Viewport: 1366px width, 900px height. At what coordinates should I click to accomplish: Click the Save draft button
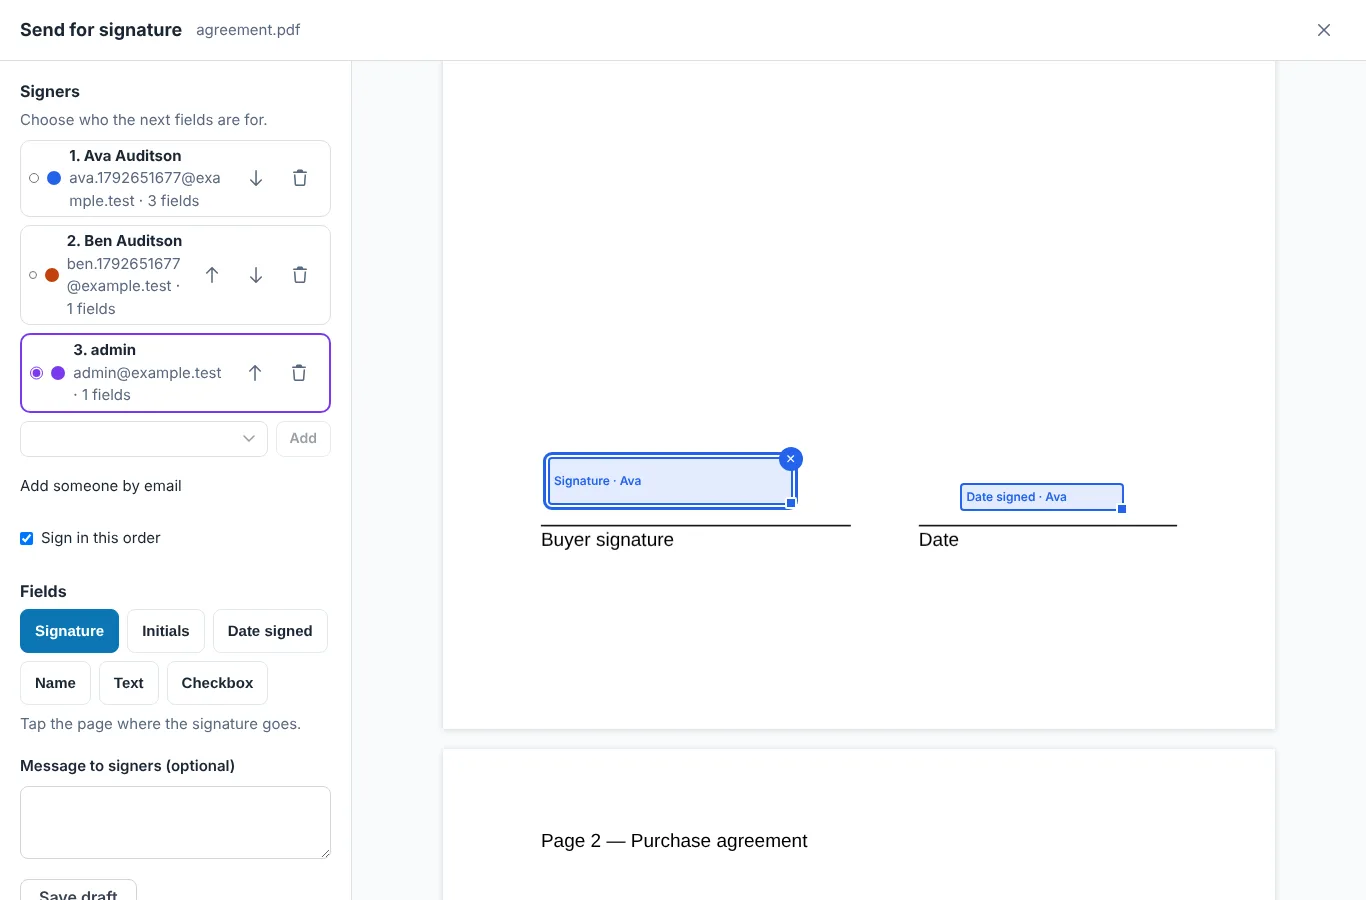pyautogui.click(x=78, y=891)
